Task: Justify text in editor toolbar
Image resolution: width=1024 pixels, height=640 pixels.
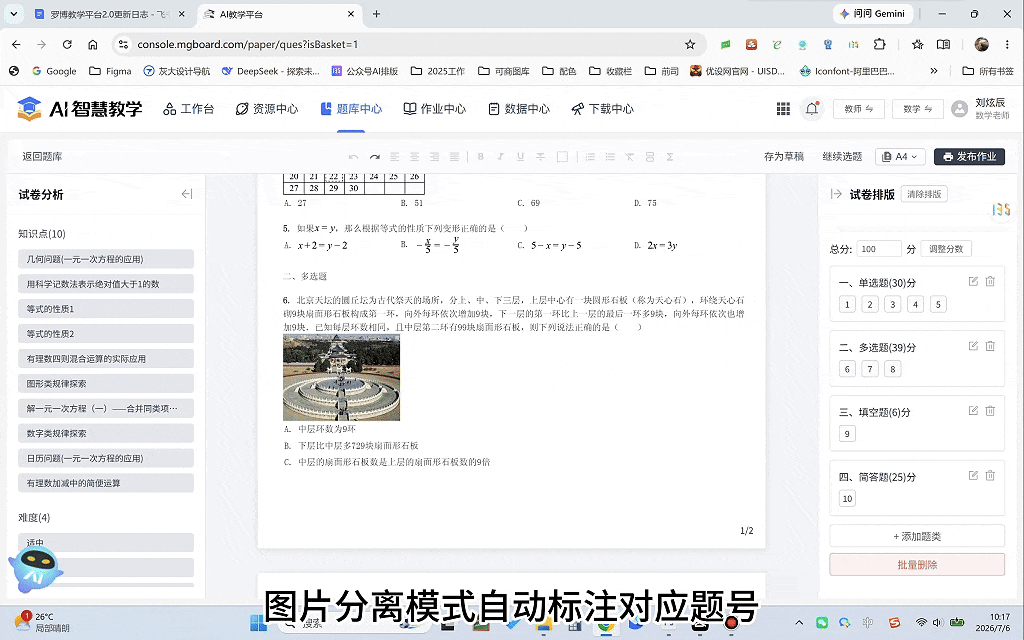Action: click(x=455, y=157)
